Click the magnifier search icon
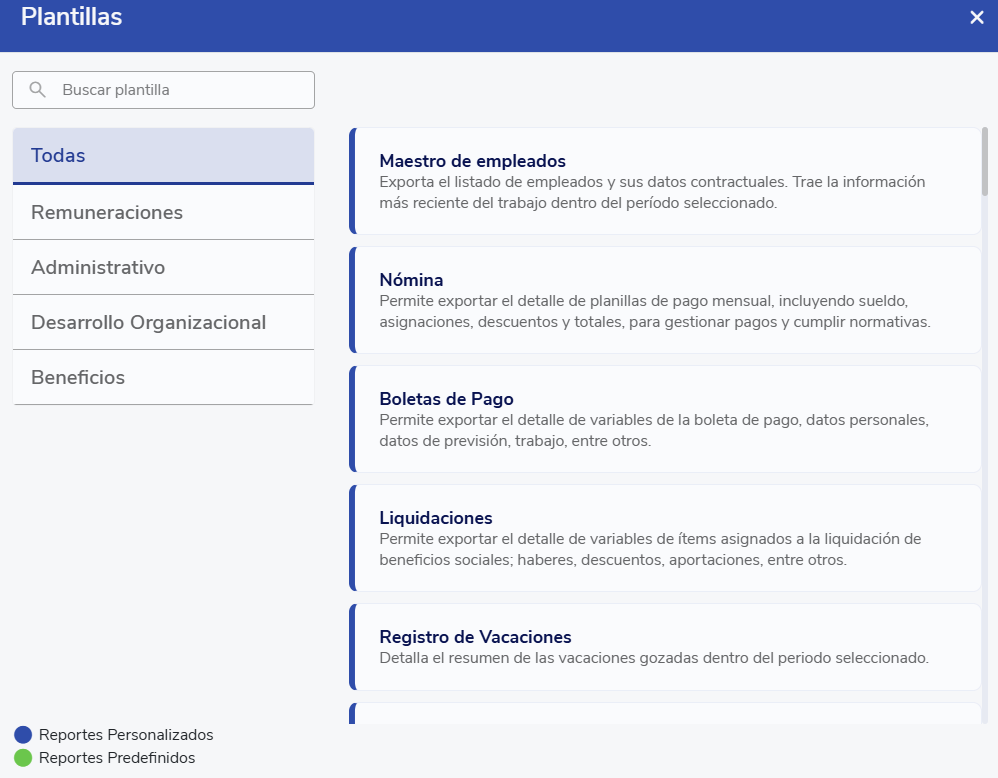This screenshot has height=778, width=998. point(38,90)
